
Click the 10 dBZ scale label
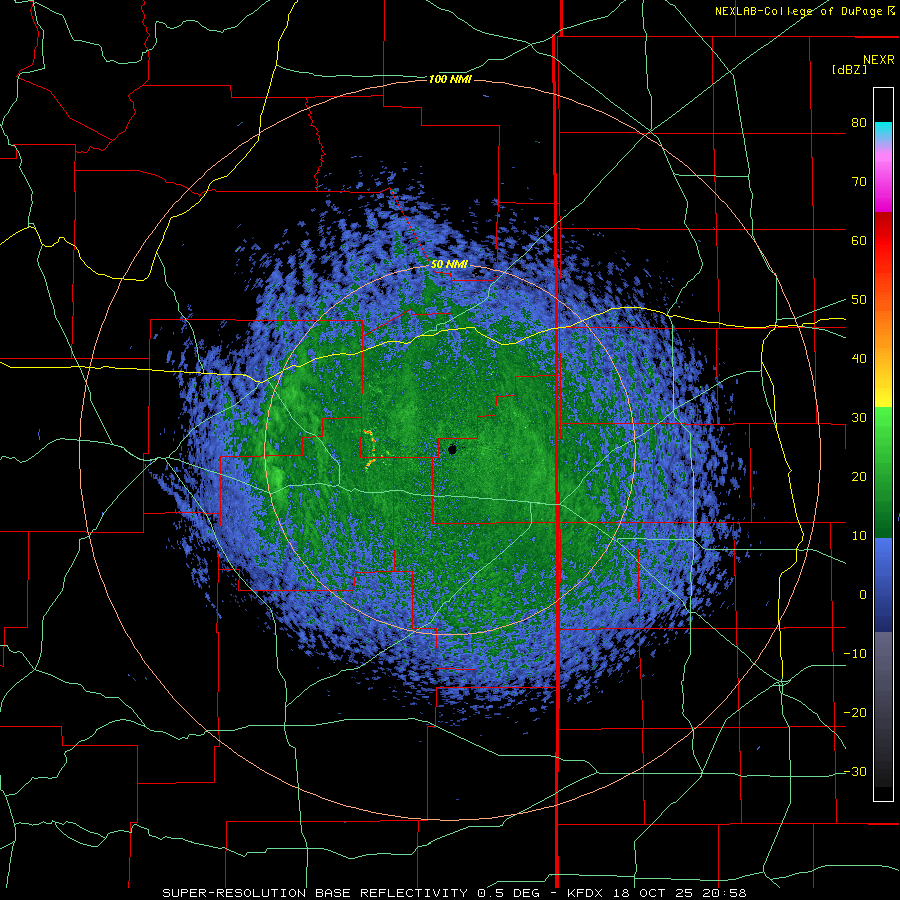(x=859, y=536)
